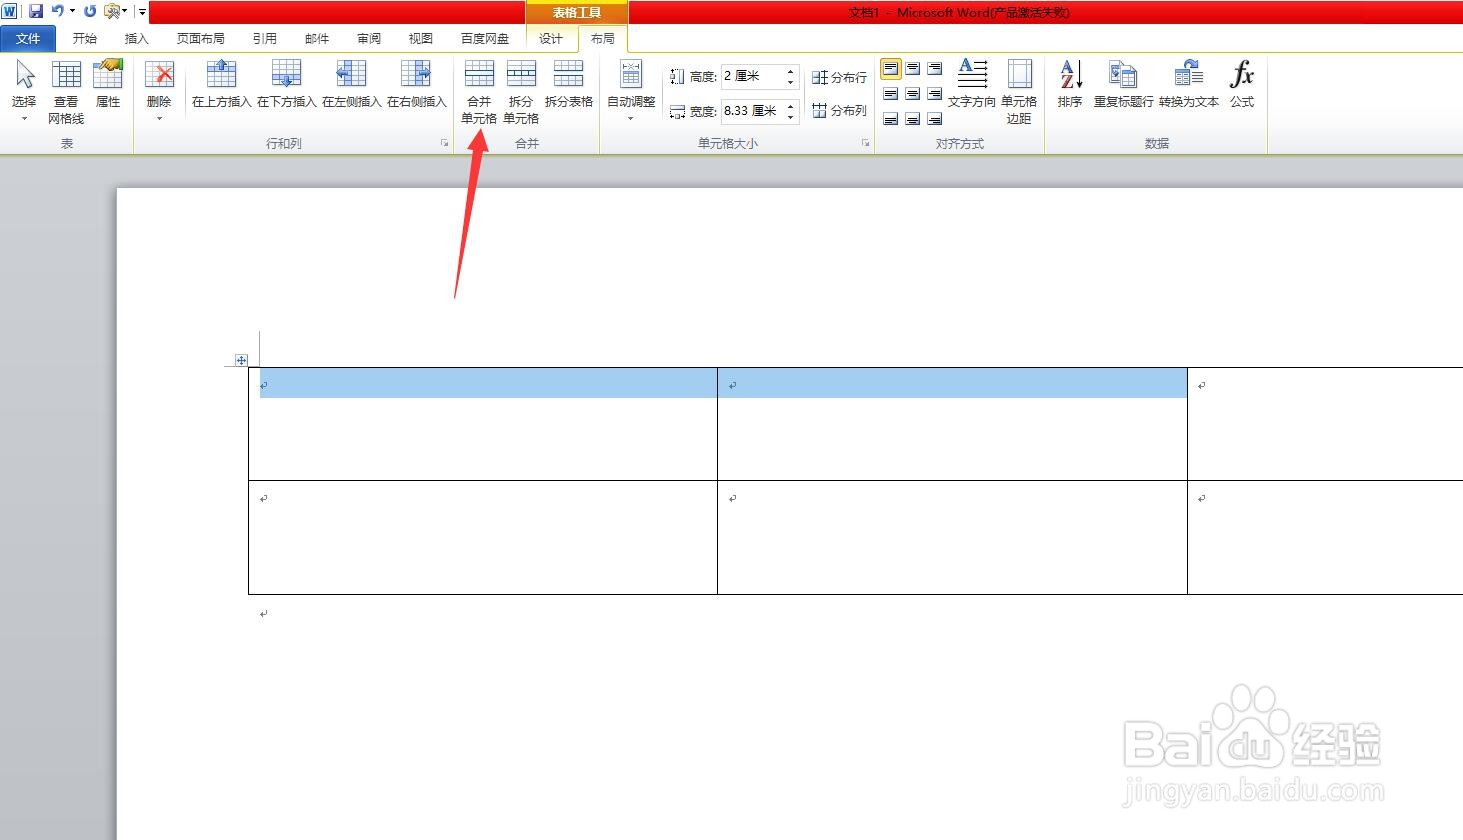Select align top center cell alignment

point(913,69)
